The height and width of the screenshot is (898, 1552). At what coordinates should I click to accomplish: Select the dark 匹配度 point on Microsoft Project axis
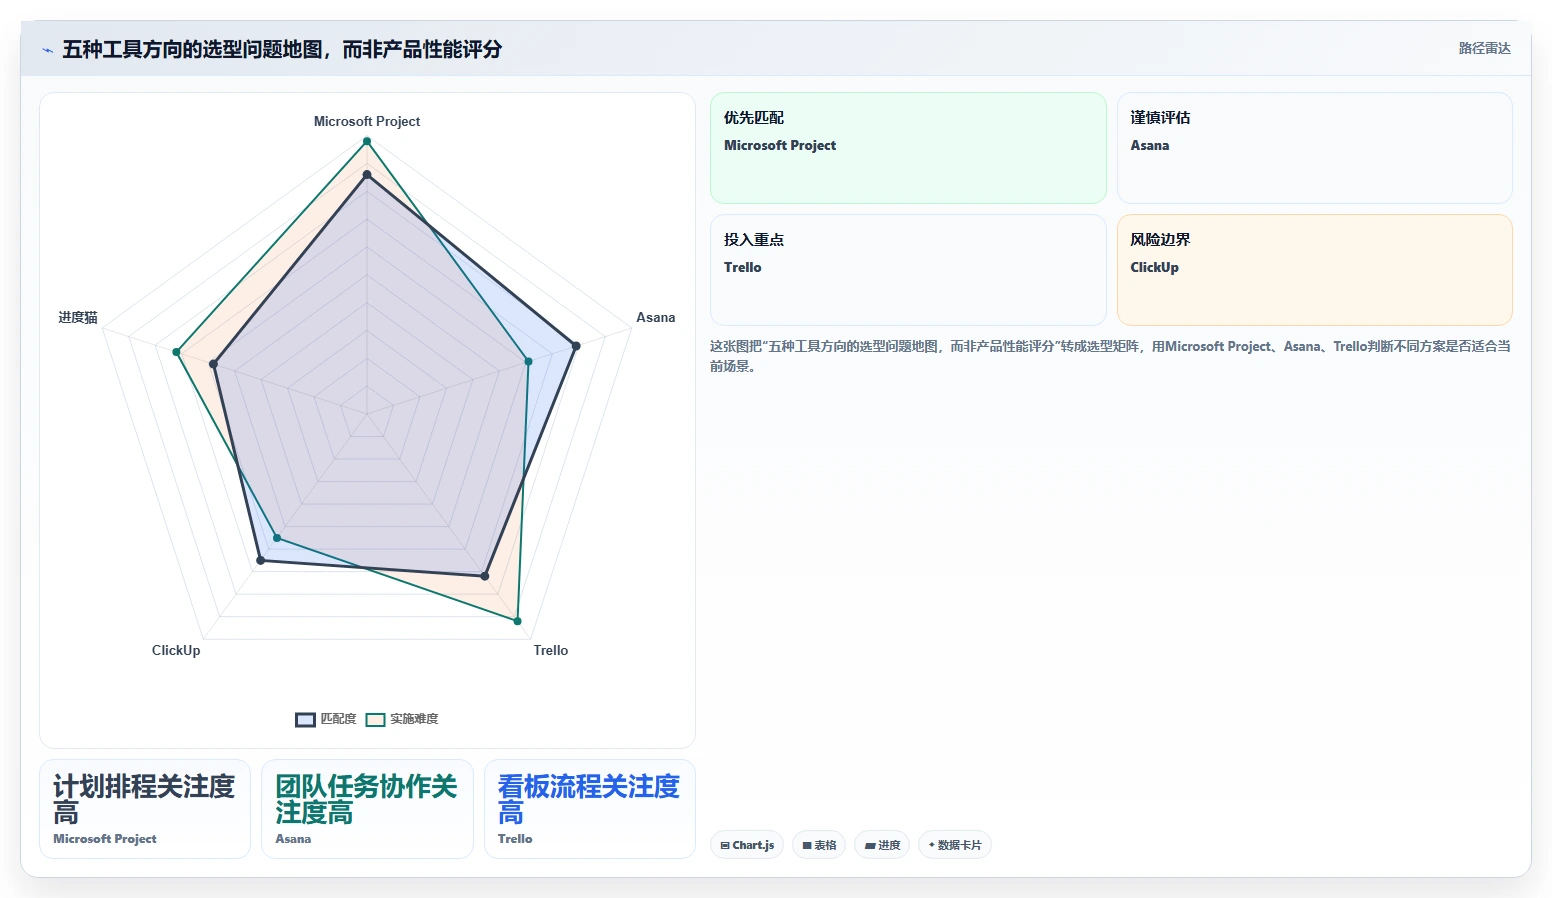click(367, 175)
